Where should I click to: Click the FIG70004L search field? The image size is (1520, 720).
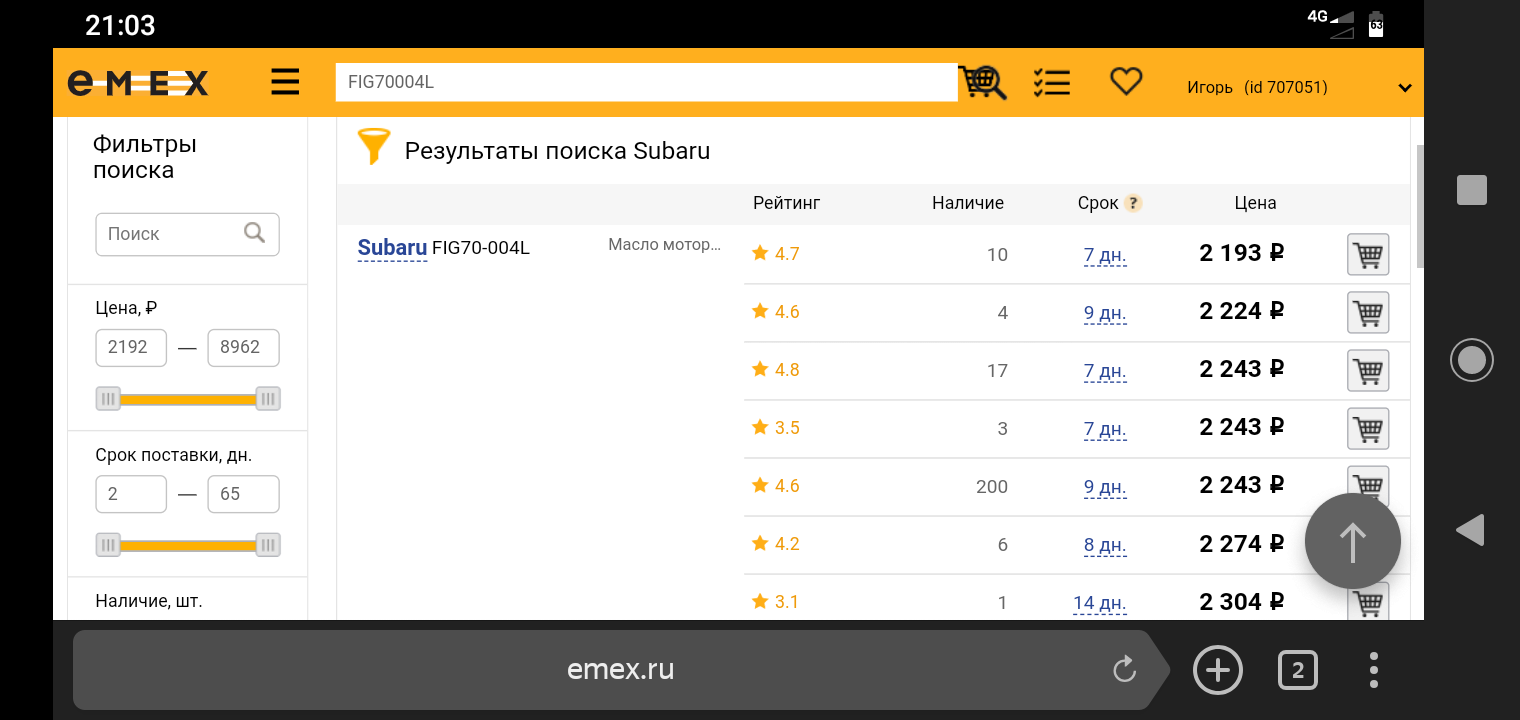[646, 82]
